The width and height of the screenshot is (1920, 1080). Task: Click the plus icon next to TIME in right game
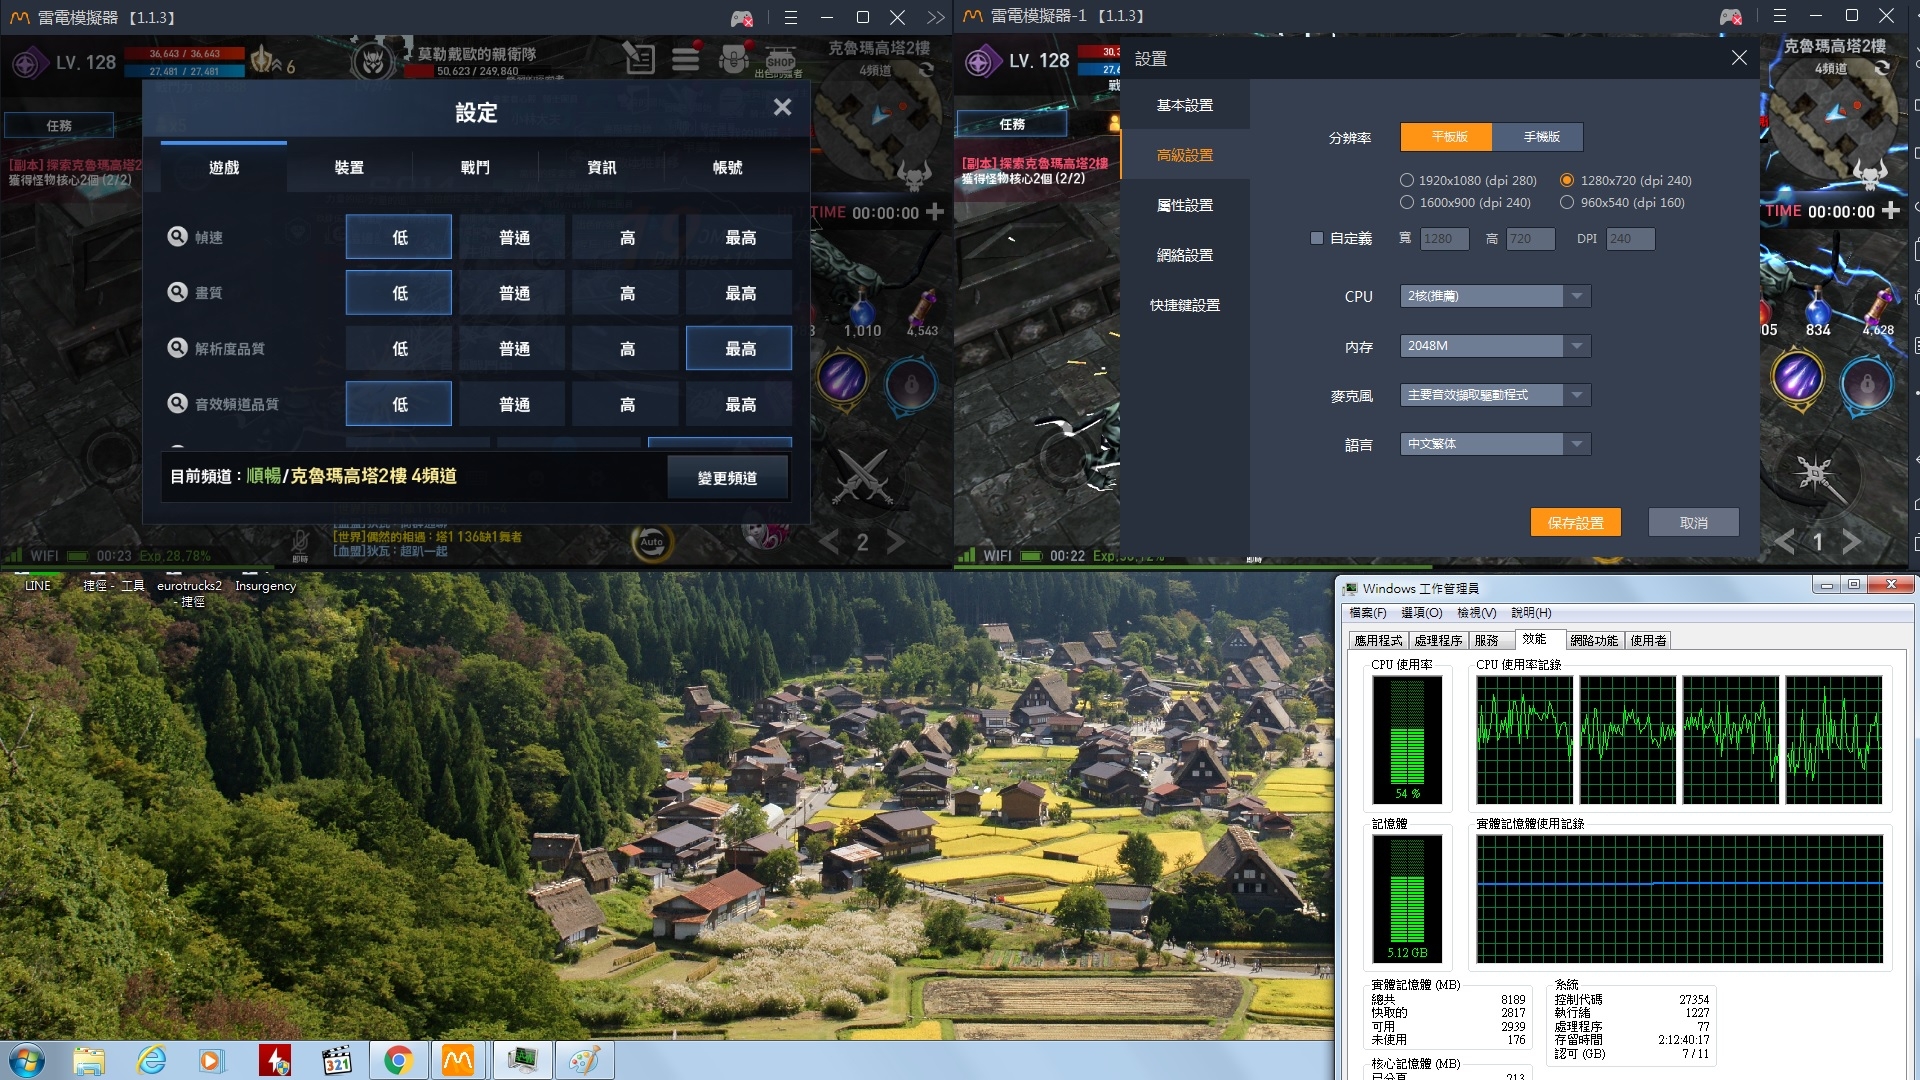click(x=1890, y=210)
